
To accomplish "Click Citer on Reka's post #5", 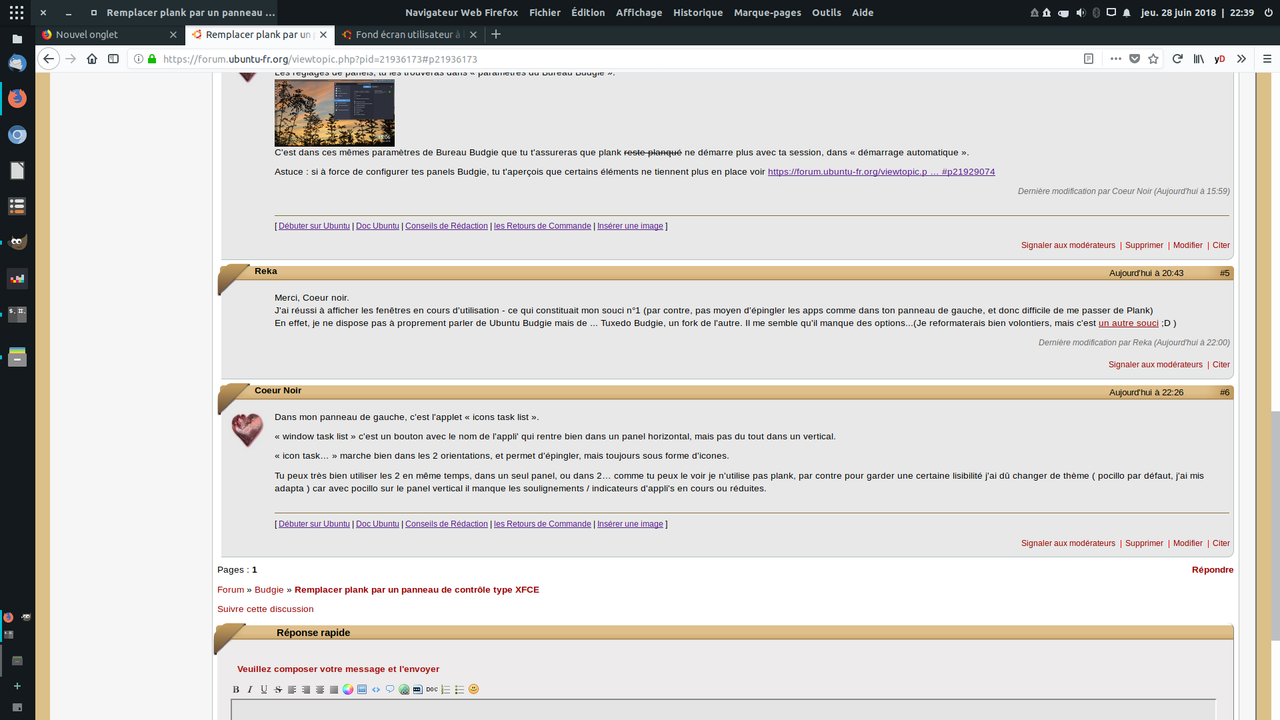I will point(1221,365).
